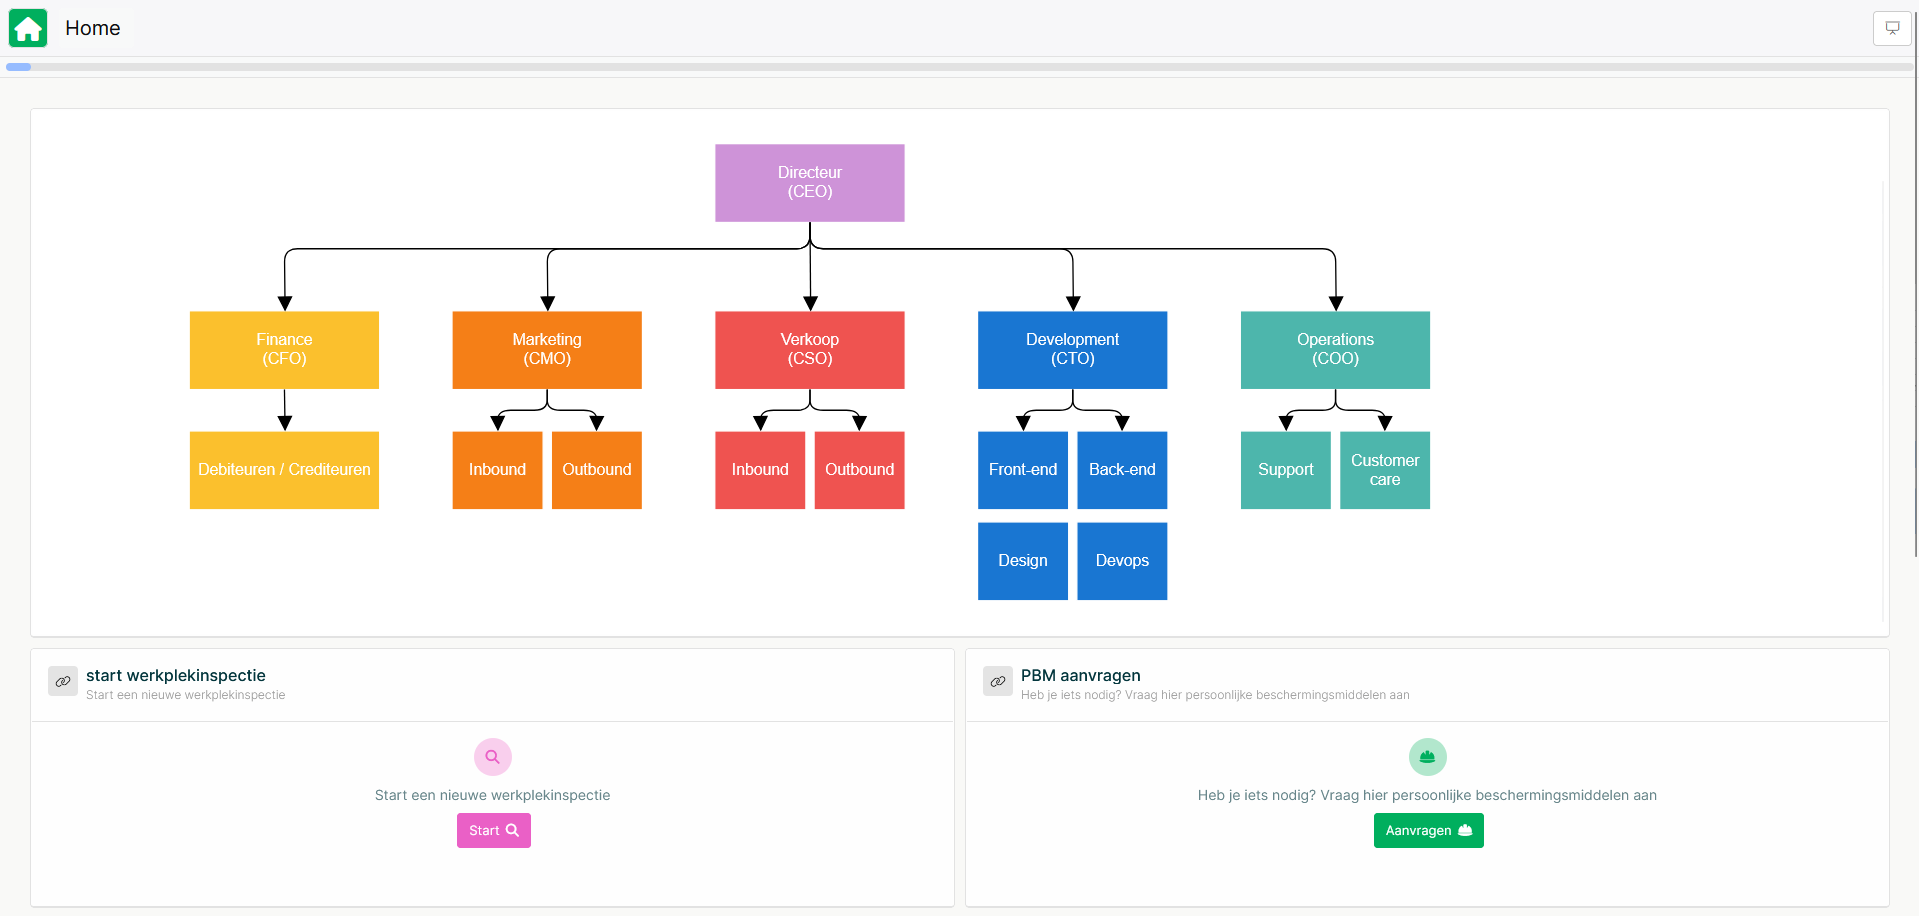Click the pink magnifier circle icon
Screen dimensions: 1919x916
[x=492, y=757]
